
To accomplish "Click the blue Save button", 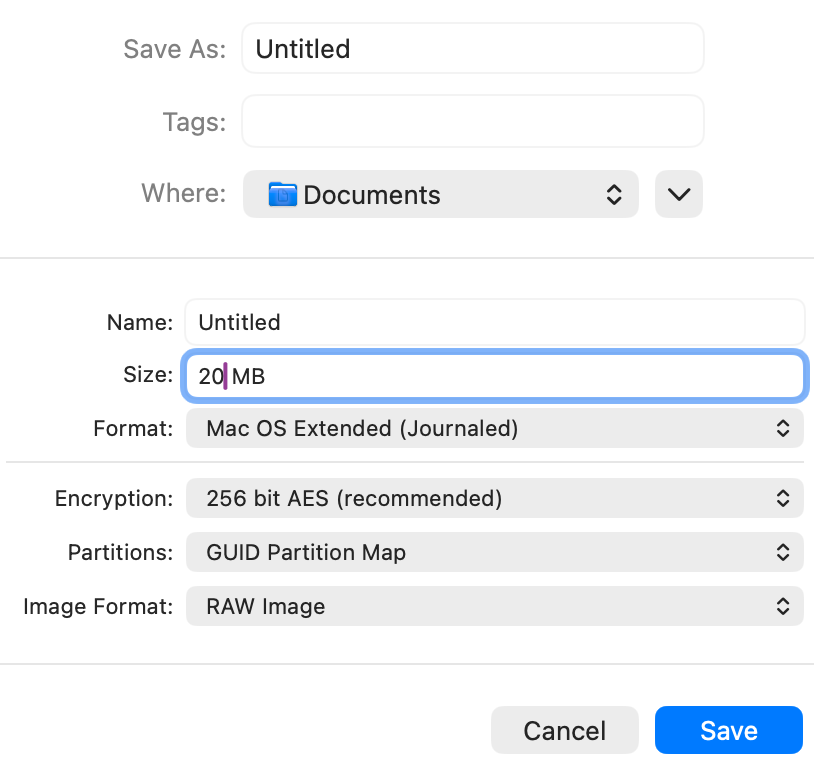I will [x=728, y=730].
